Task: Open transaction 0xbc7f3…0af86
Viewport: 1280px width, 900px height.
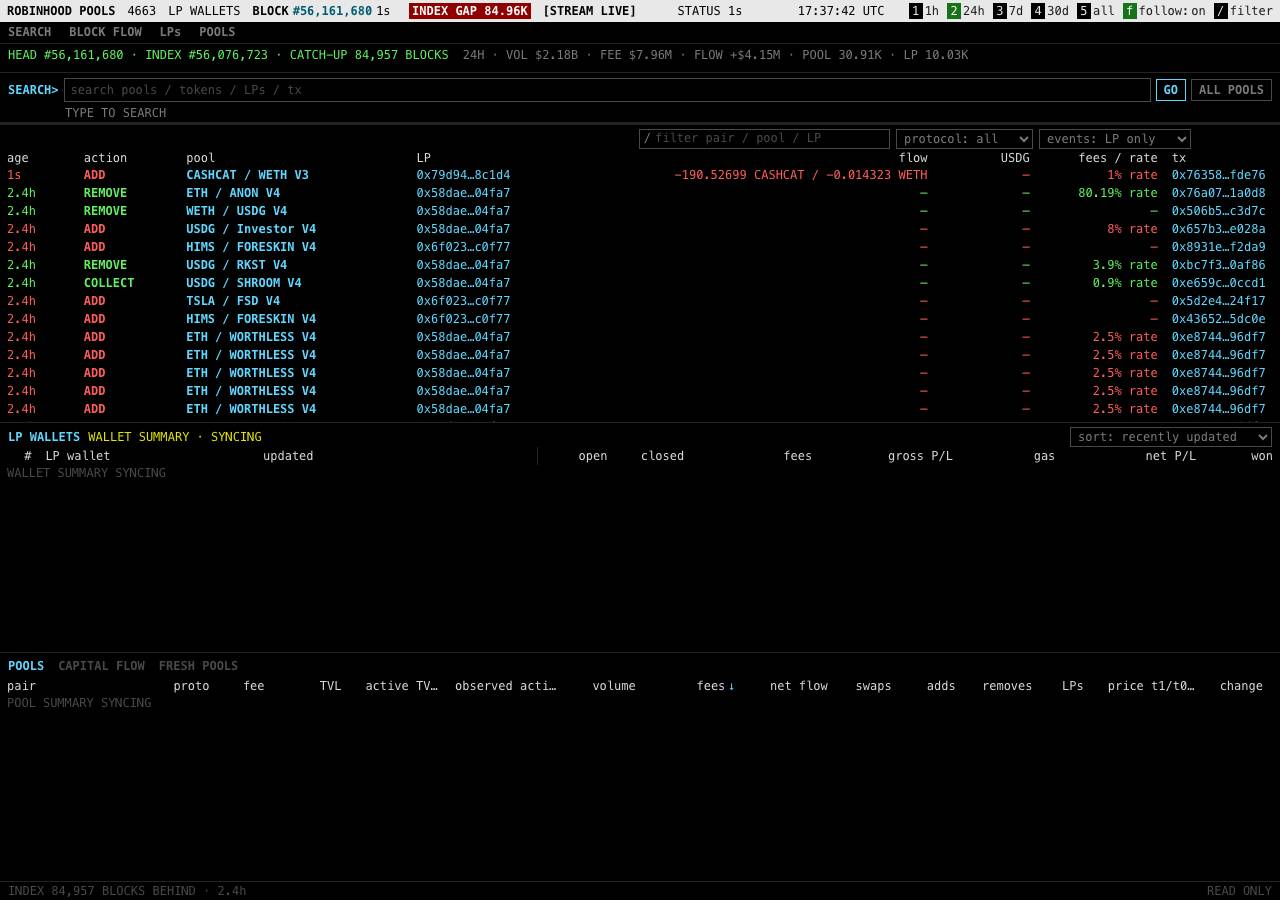Action: pos(1218,265)
